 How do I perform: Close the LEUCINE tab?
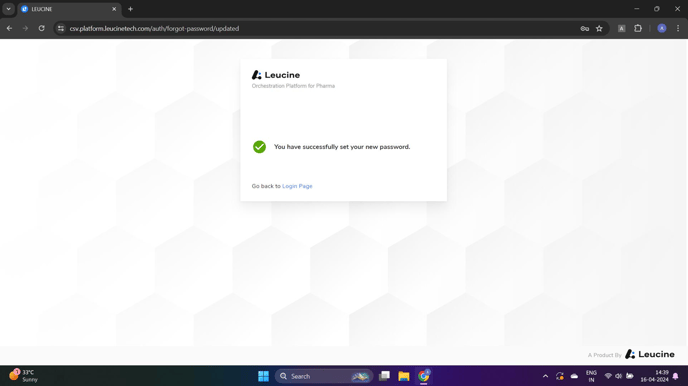coord(114,9)
